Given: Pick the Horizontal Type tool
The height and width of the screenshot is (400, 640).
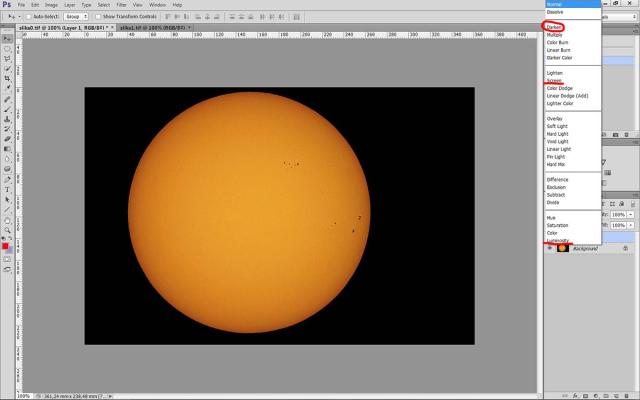Looking at the screenshot, I should click(x=6, y=190).
